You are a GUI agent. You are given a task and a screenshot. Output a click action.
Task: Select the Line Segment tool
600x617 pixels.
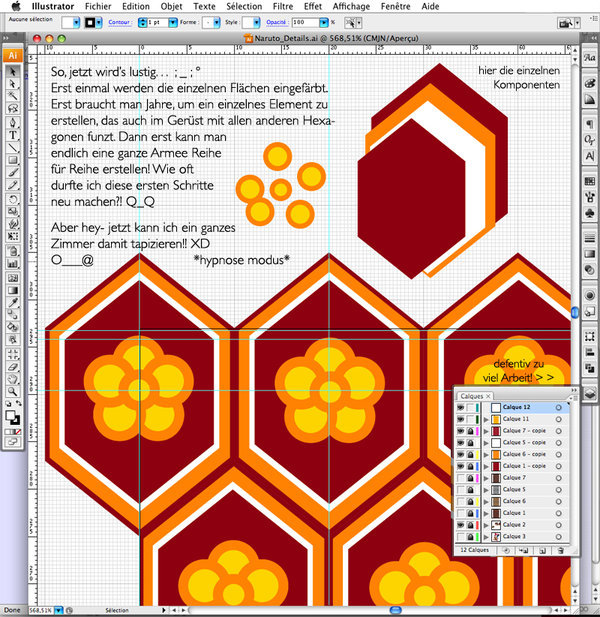[x=13, y=148]
